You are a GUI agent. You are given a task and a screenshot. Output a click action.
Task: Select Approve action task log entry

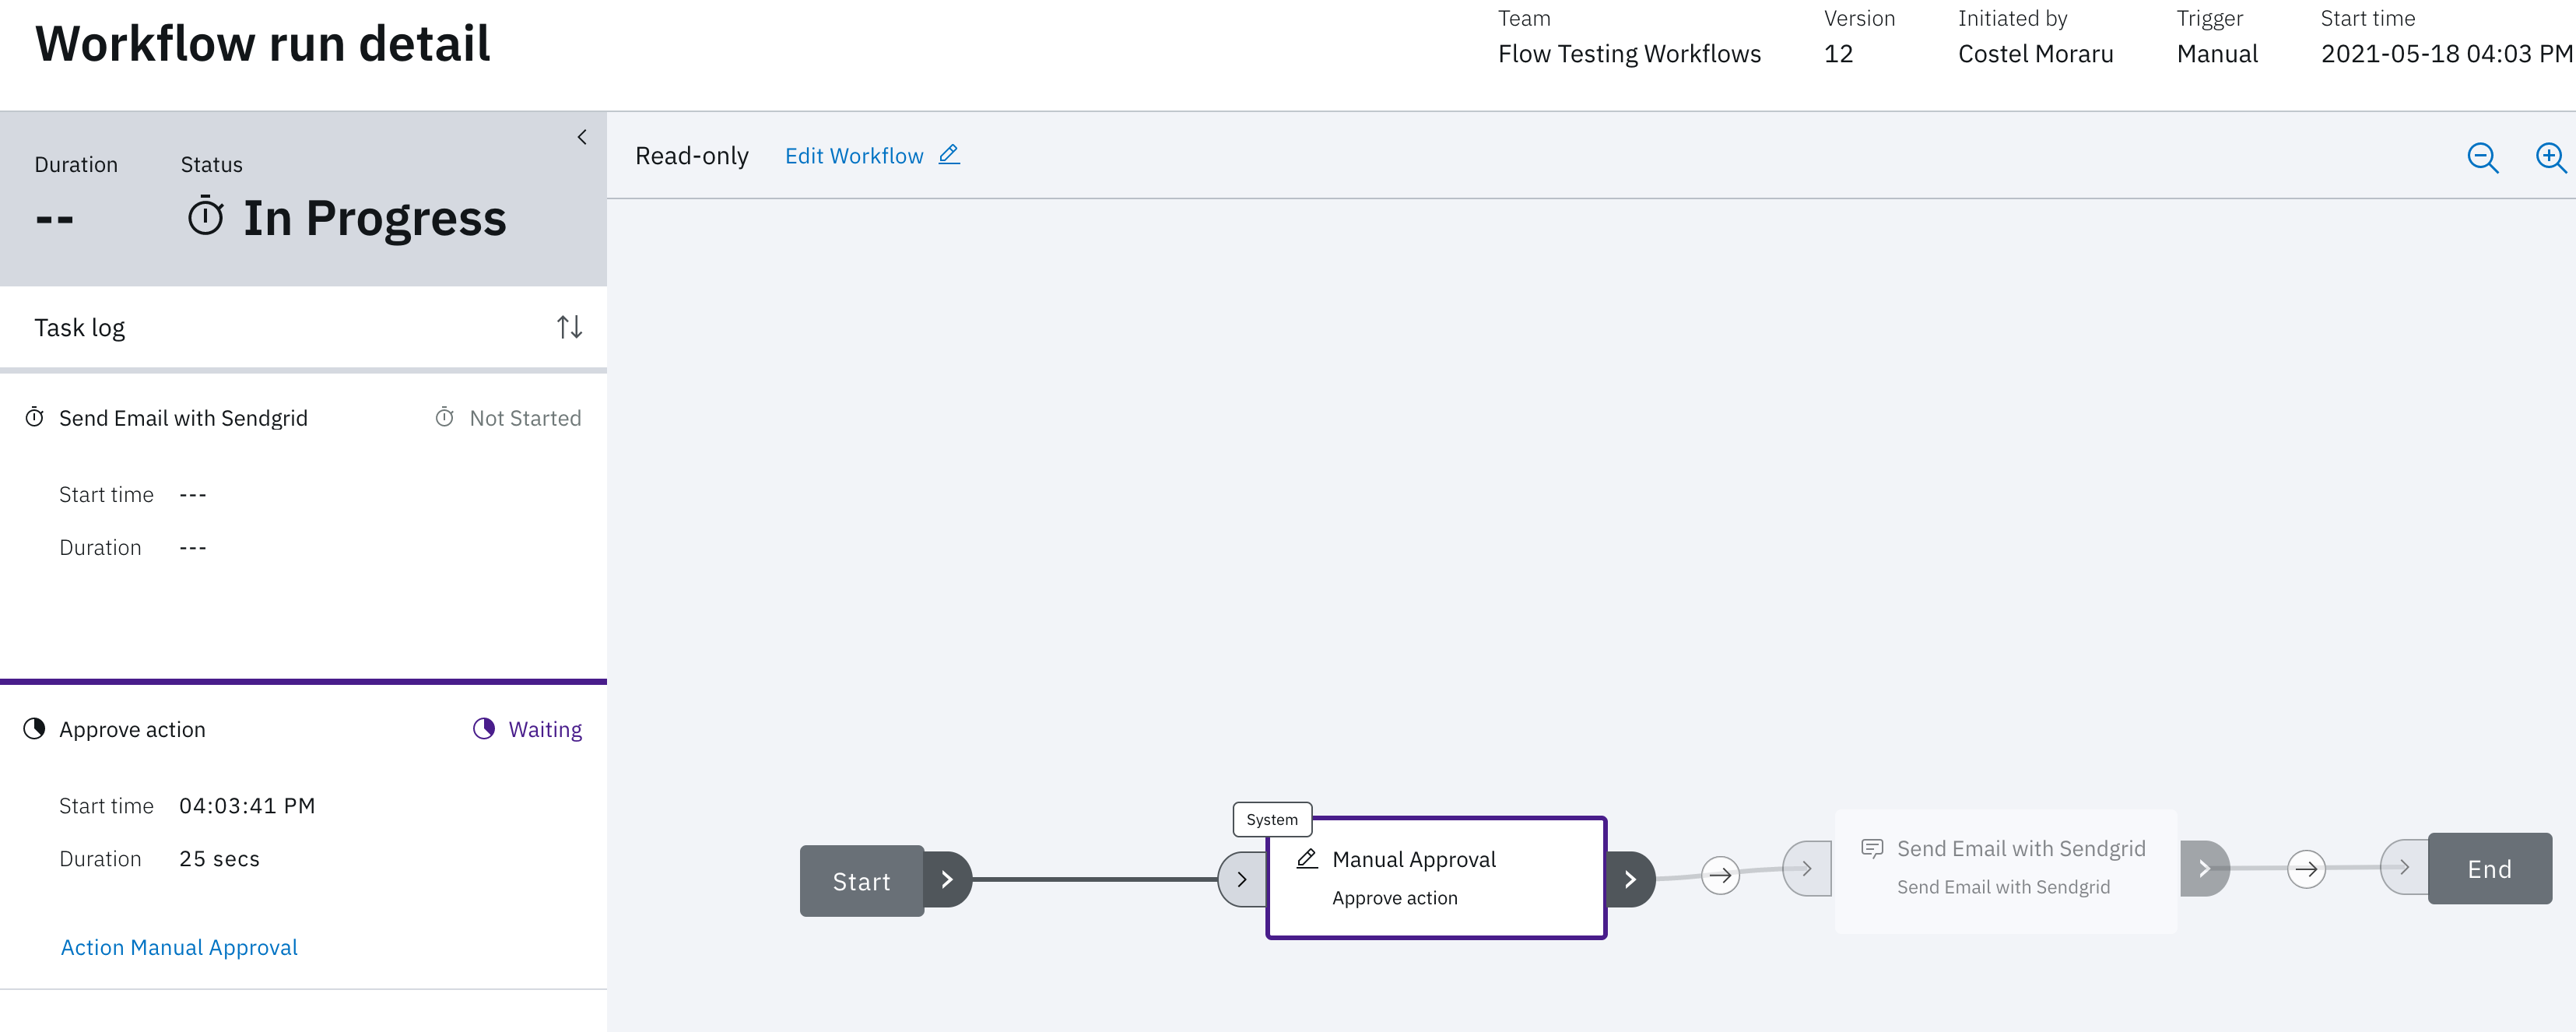click(303, 836)
